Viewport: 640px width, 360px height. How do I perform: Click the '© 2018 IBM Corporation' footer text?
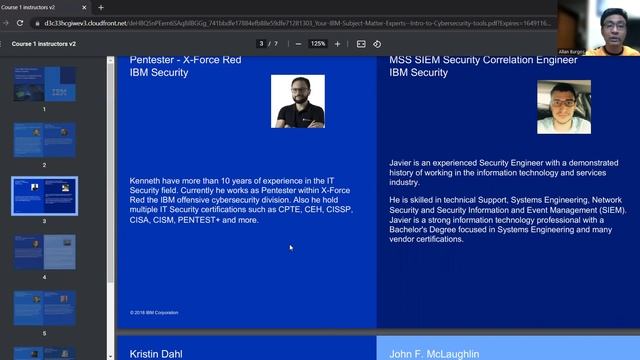coord(154,313)
